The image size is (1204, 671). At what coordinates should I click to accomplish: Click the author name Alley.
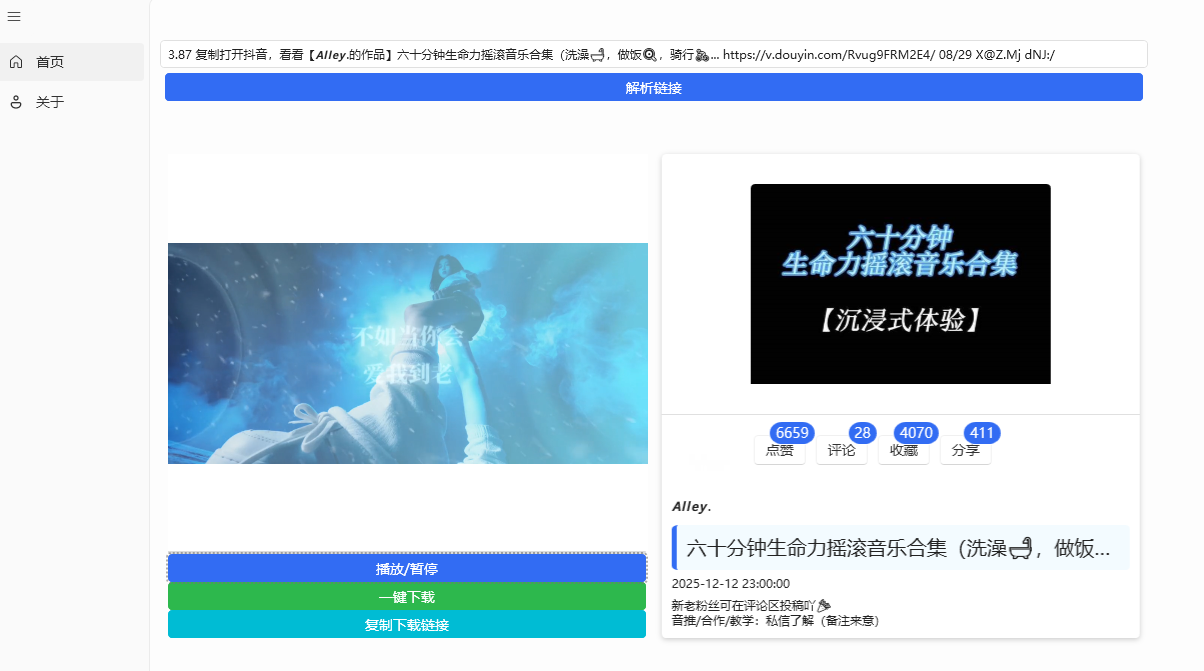(x=692, y=506)
